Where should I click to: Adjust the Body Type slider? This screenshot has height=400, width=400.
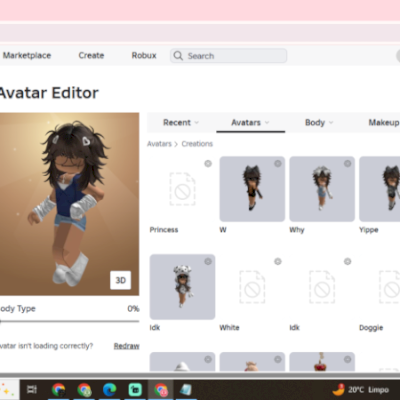point(69,321)
